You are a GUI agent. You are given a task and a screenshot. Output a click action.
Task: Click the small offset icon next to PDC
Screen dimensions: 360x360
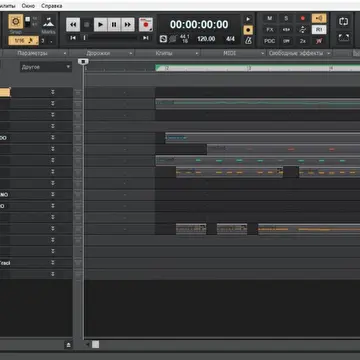[x=286, y=41]
